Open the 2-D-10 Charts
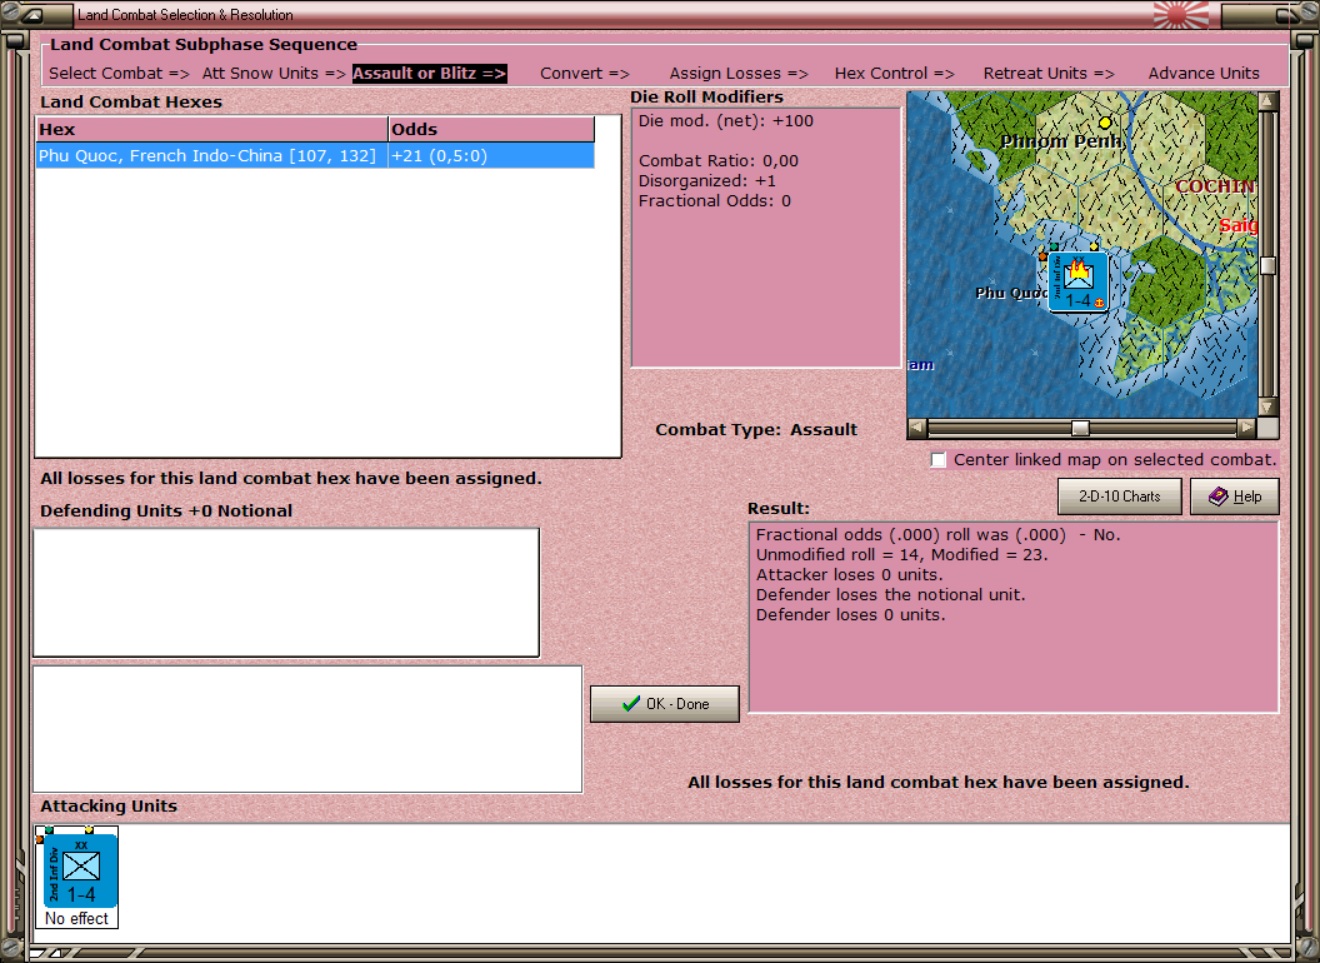 (x=1119, y=496)
